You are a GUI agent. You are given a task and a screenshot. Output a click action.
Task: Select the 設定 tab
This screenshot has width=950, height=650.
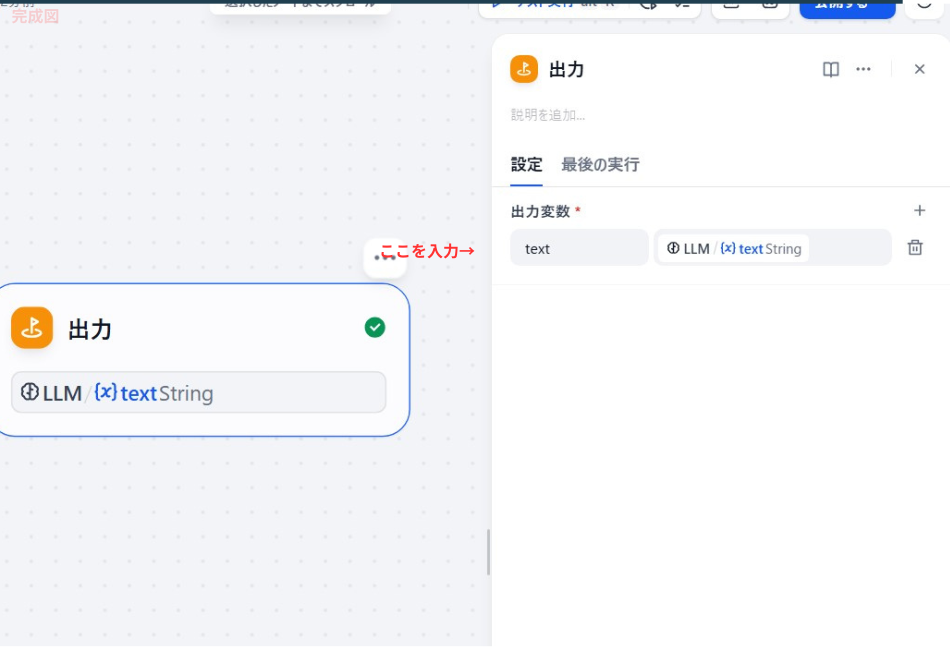526,164
